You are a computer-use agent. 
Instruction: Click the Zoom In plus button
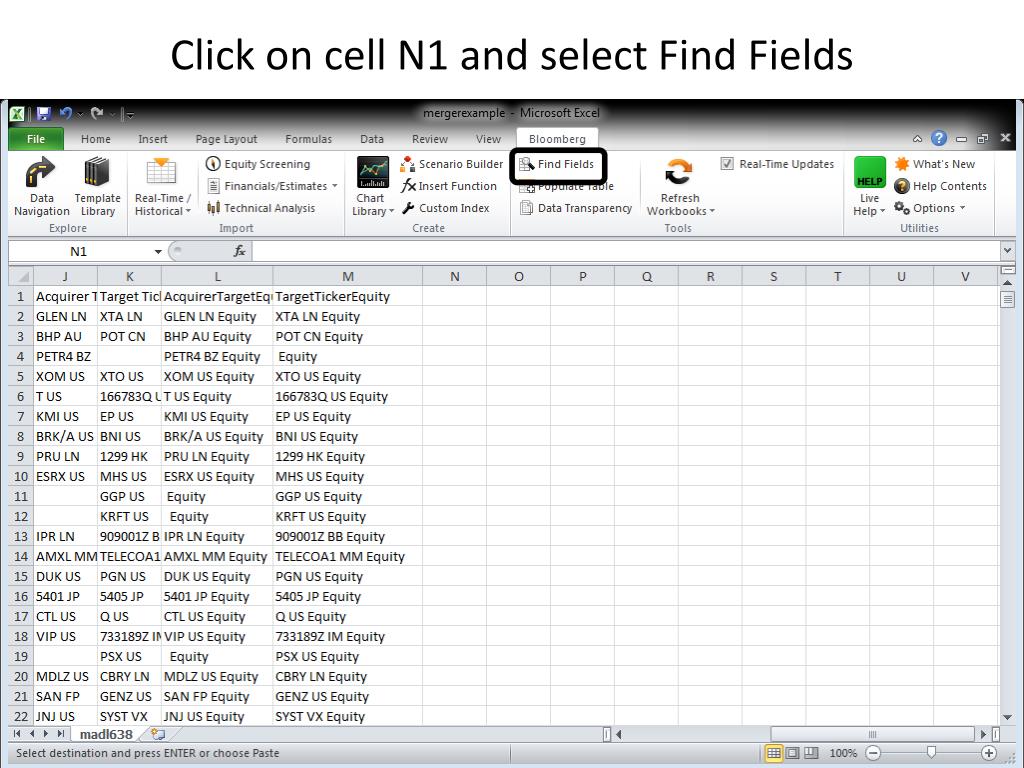989,753
